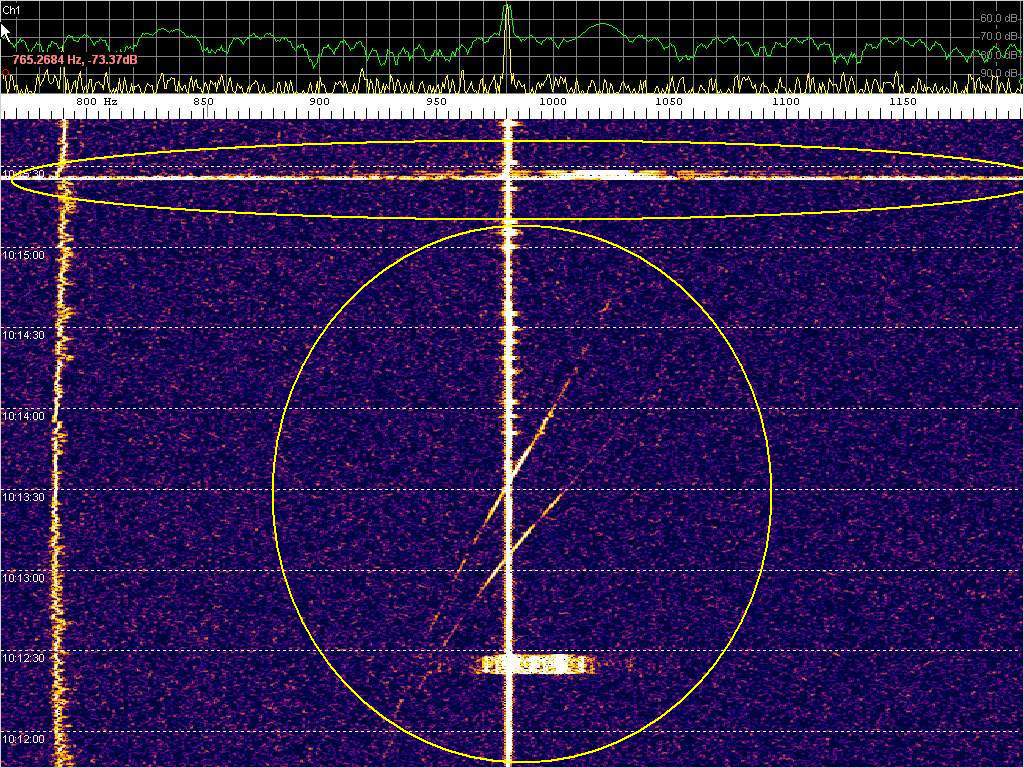Click the red 765.2684 Hz cursor readout
1024x768 pixels.
(75, 60)
